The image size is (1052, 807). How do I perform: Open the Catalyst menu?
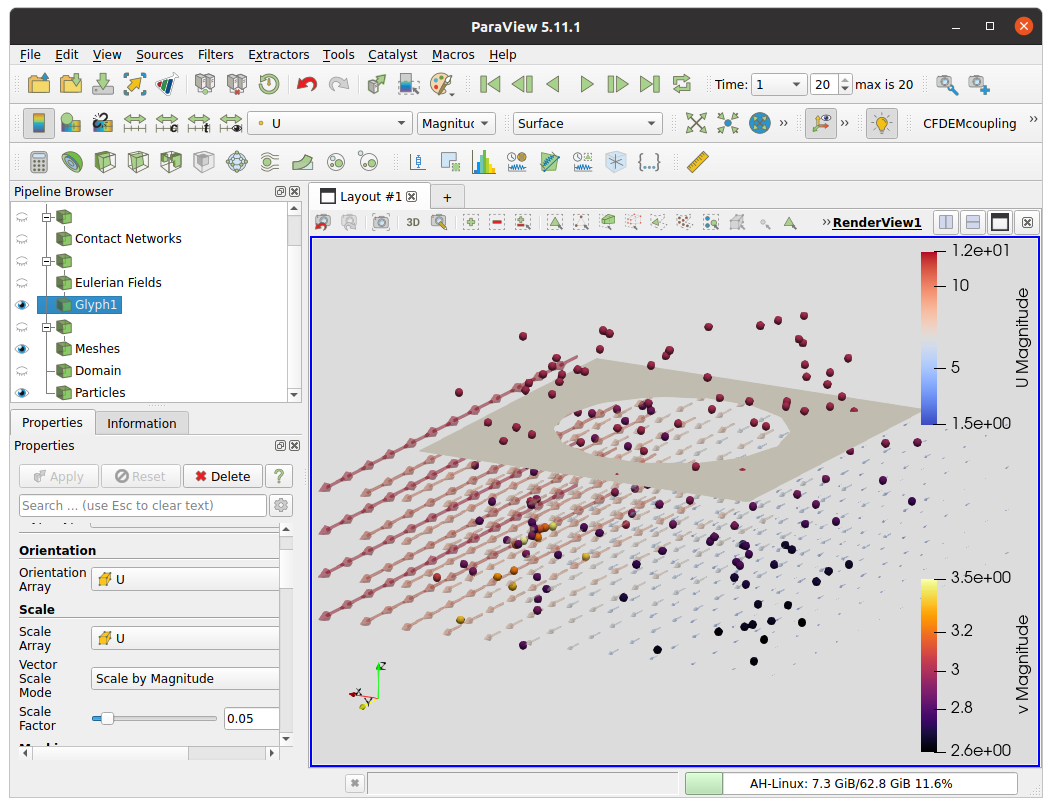tap(392, 54)
